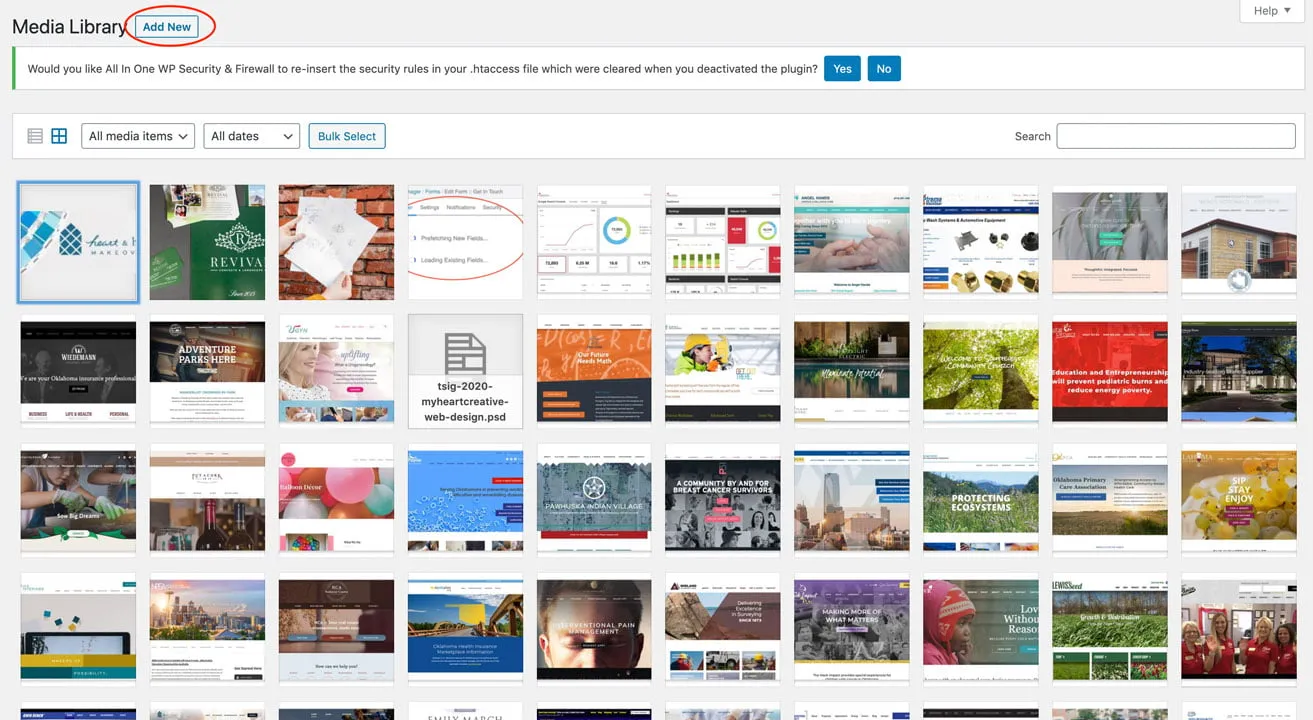
Task: Click the Bulk Select button
Action: (347, 136)
